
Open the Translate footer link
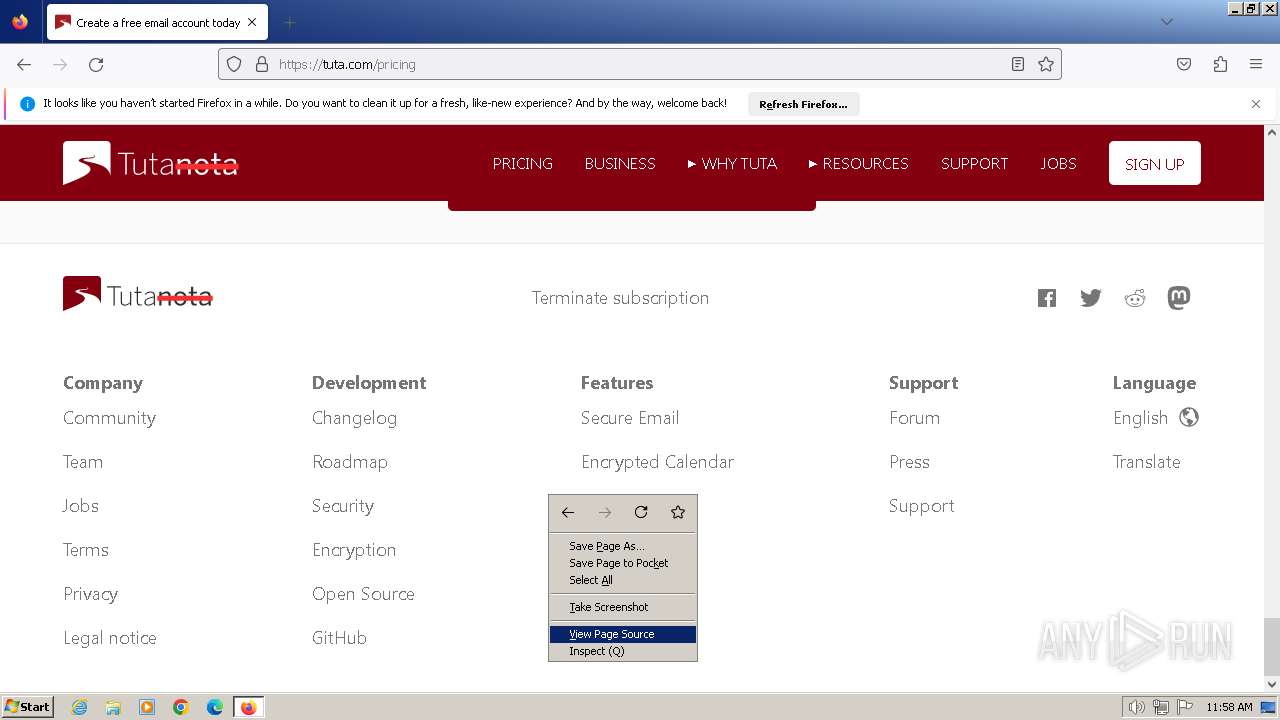point(1146,462)
